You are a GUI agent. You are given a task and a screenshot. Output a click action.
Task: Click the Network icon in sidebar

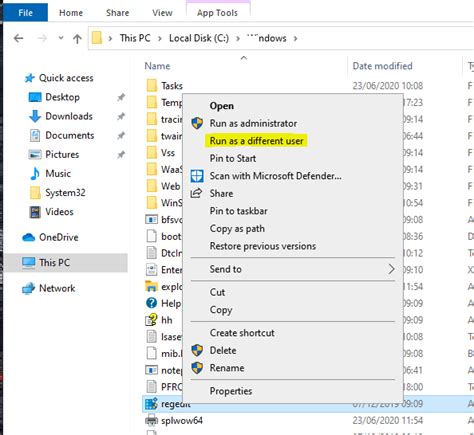coord(29,288)
